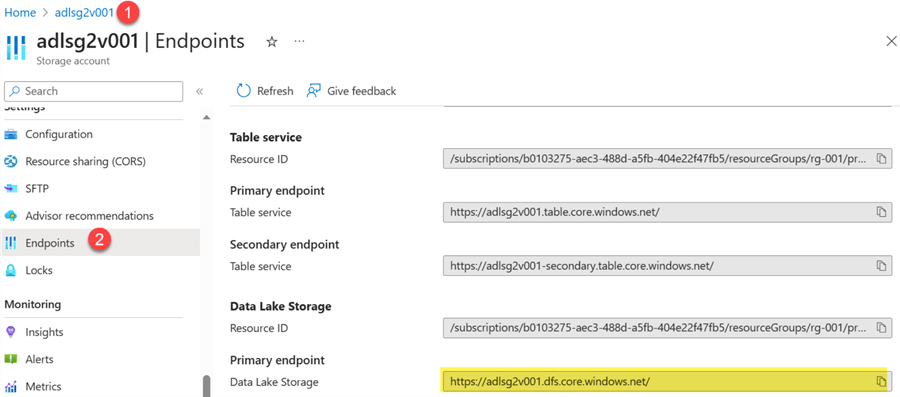Viewport: 900px width, 397px height.
Task: Click the sidebar Search box
Action: (x=94, y=91)
